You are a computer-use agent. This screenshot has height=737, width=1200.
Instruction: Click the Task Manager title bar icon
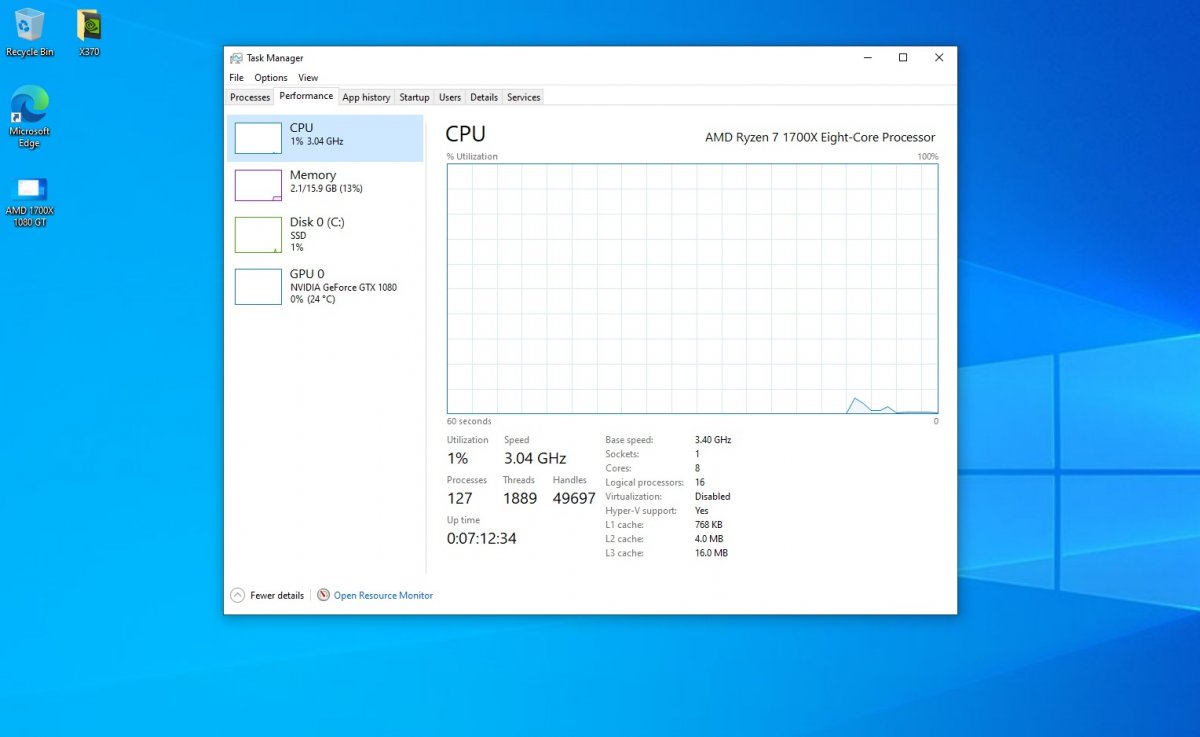point(236,58)
